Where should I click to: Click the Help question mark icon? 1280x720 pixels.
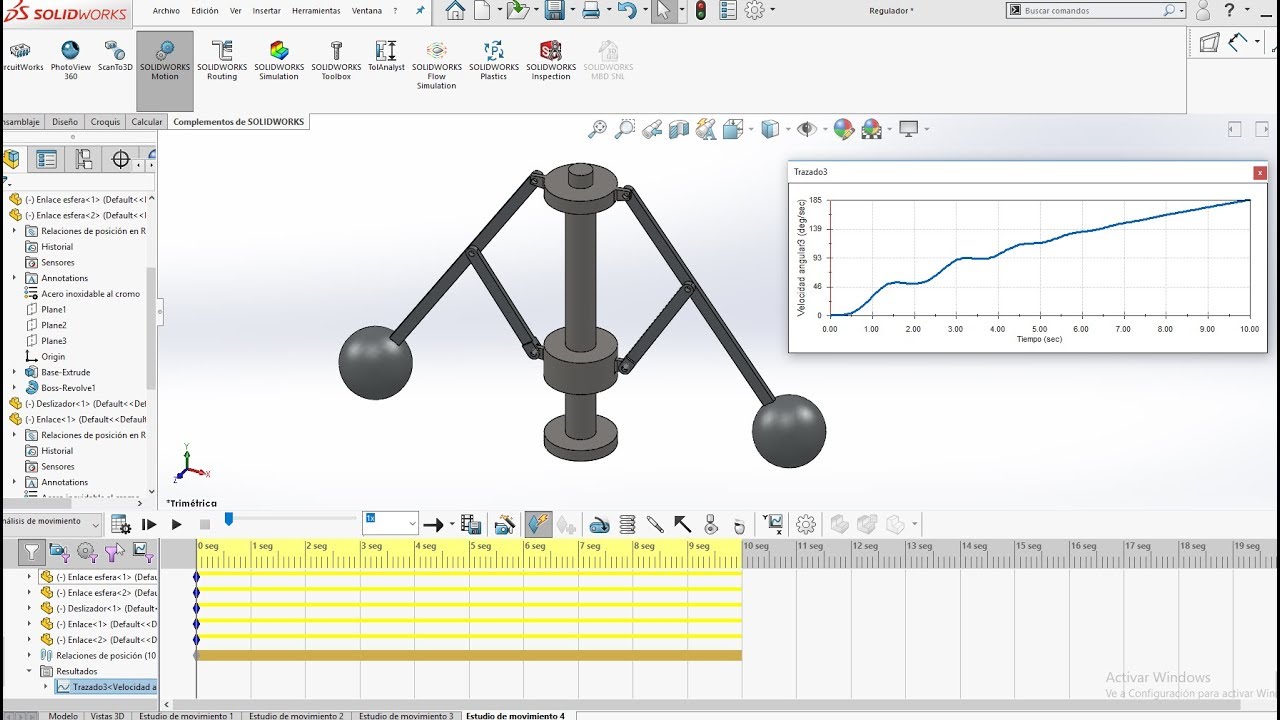[x=1230, y=10]
